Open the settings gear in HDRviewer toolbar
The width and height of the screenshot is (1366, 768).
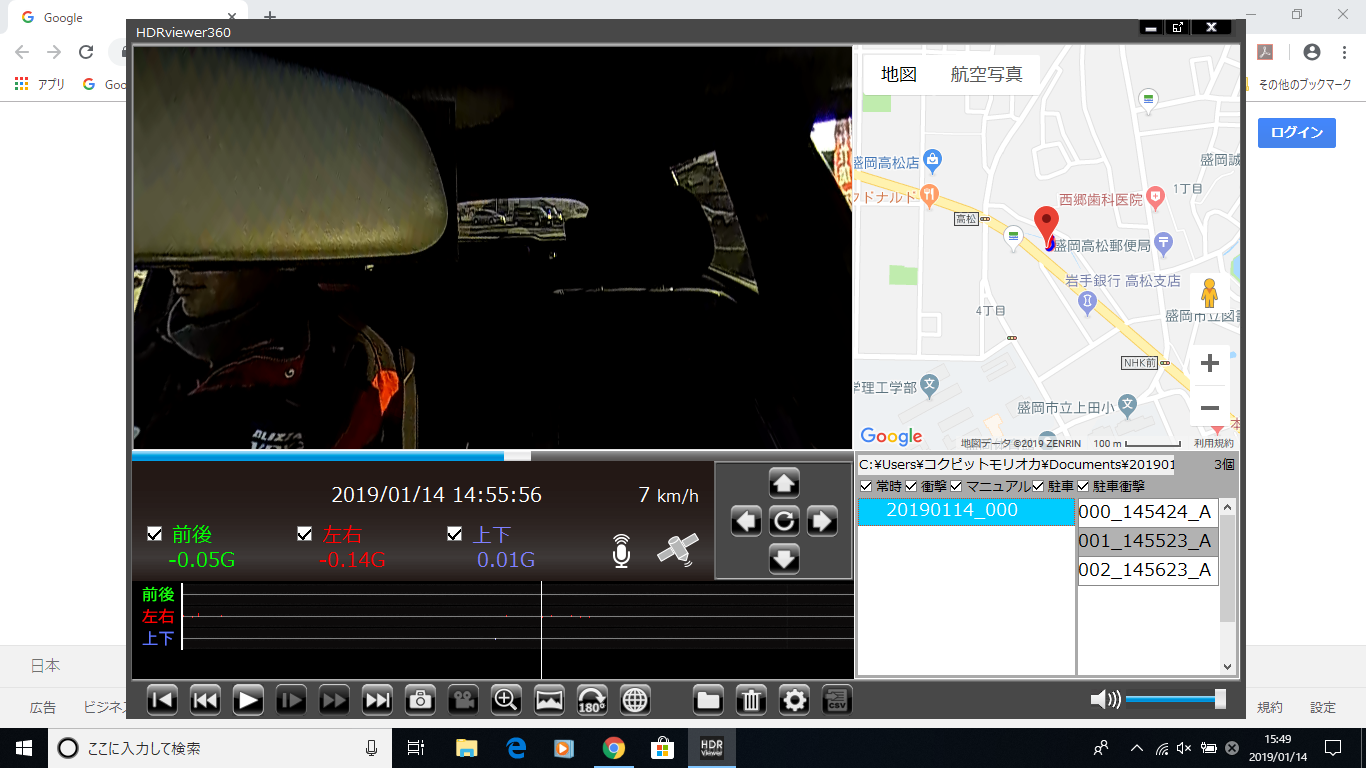point(794,699)
